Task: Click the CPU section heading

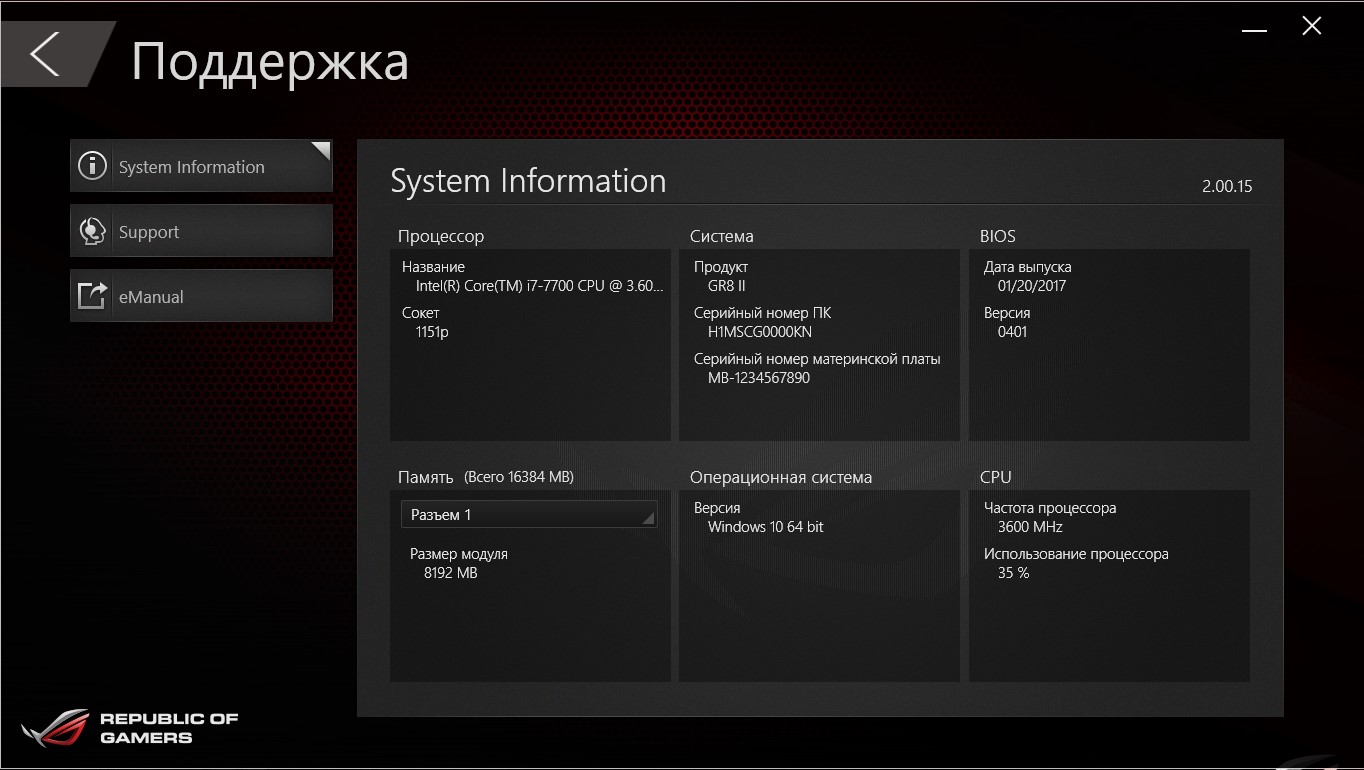Action: 996,478
